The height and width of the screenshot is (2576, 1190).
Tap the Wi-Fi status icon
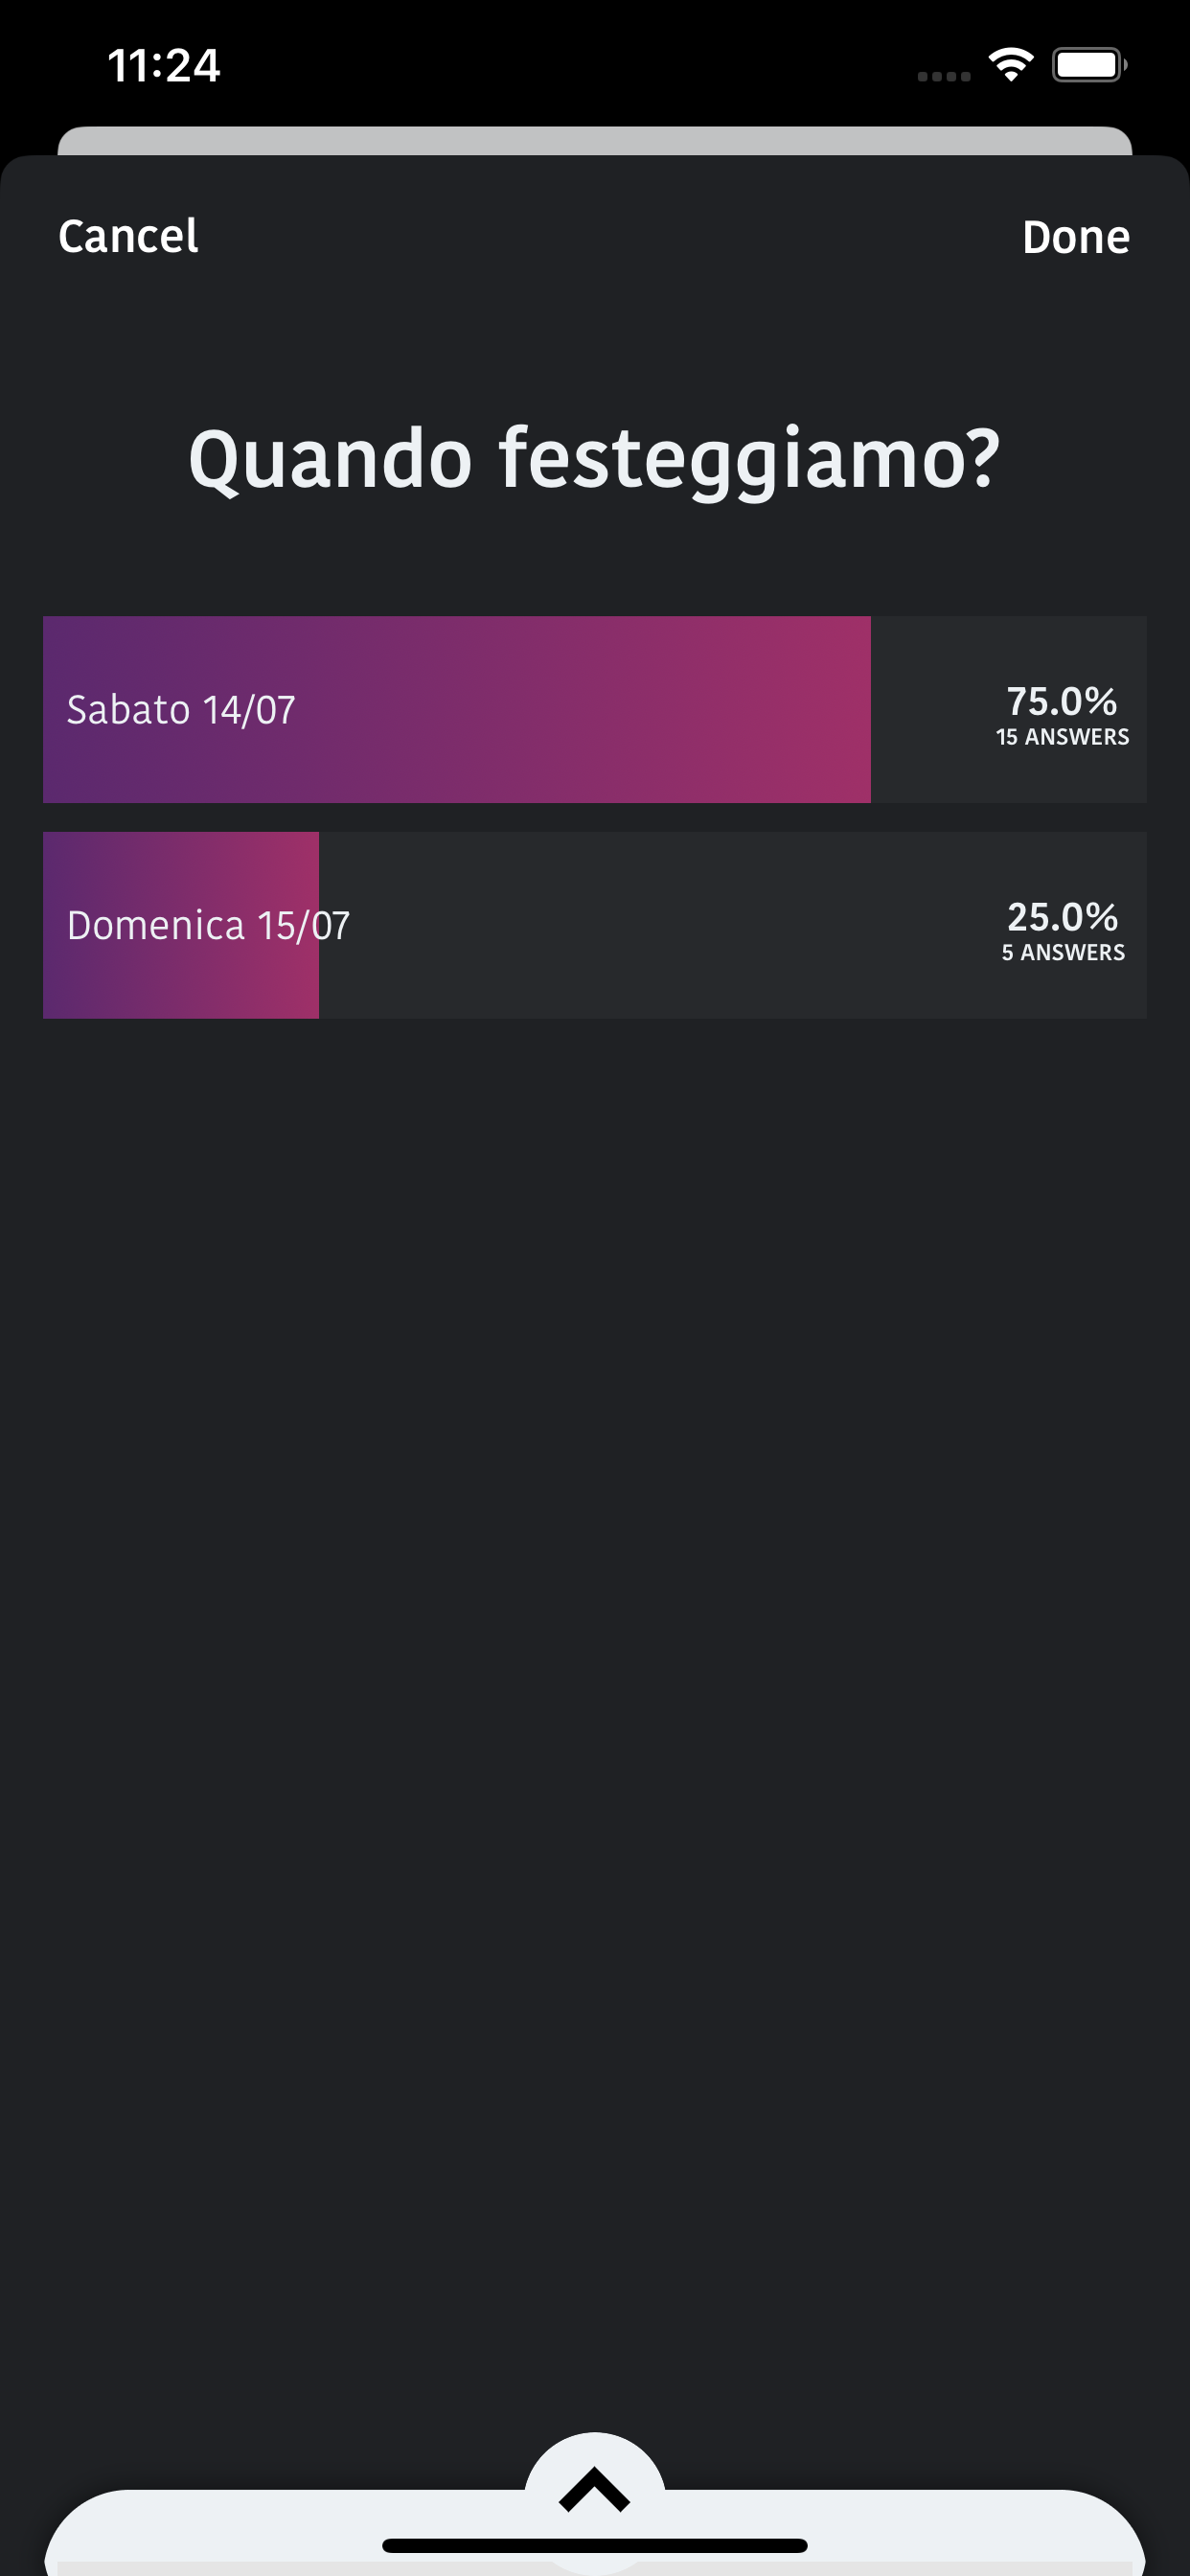click(x=1010, y=66)
